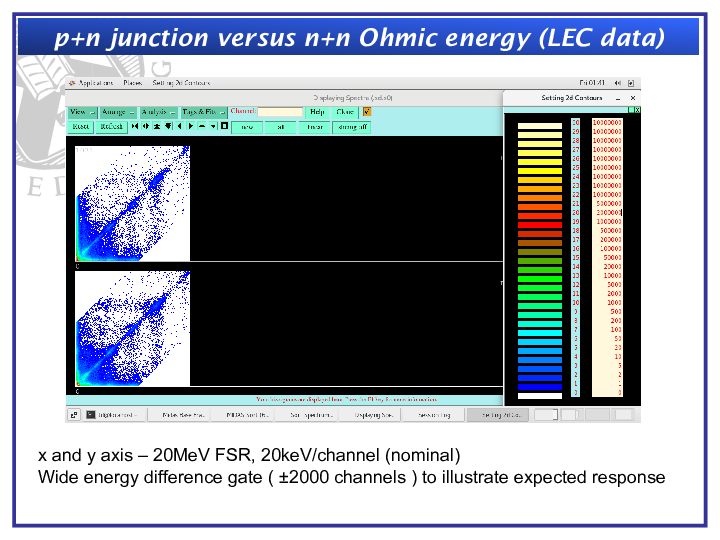Click the workspace switcher first box
Viewport: 720px width, 540px height.
[x=546, y=415]
